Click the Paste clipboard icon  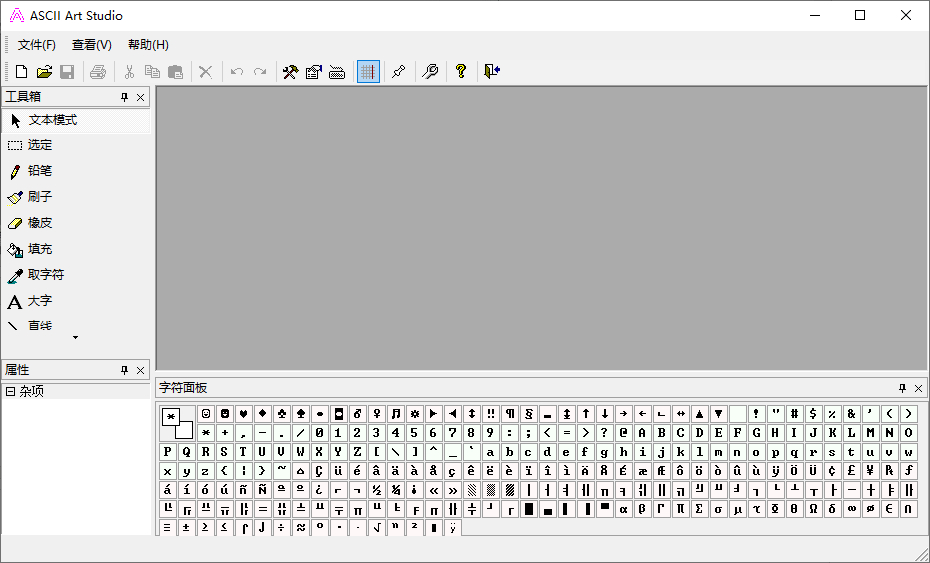tap(176, 72)
